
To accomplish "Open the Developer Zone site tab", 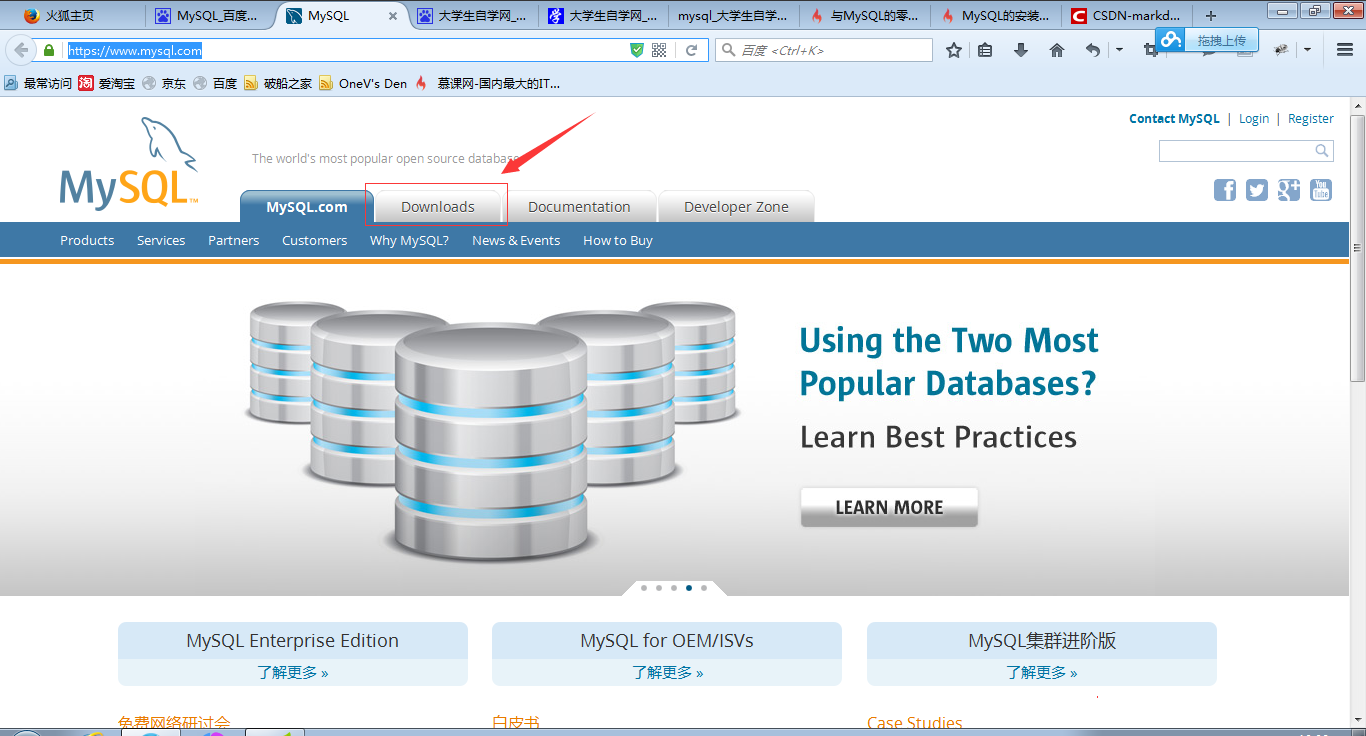I will click(736, 206).
